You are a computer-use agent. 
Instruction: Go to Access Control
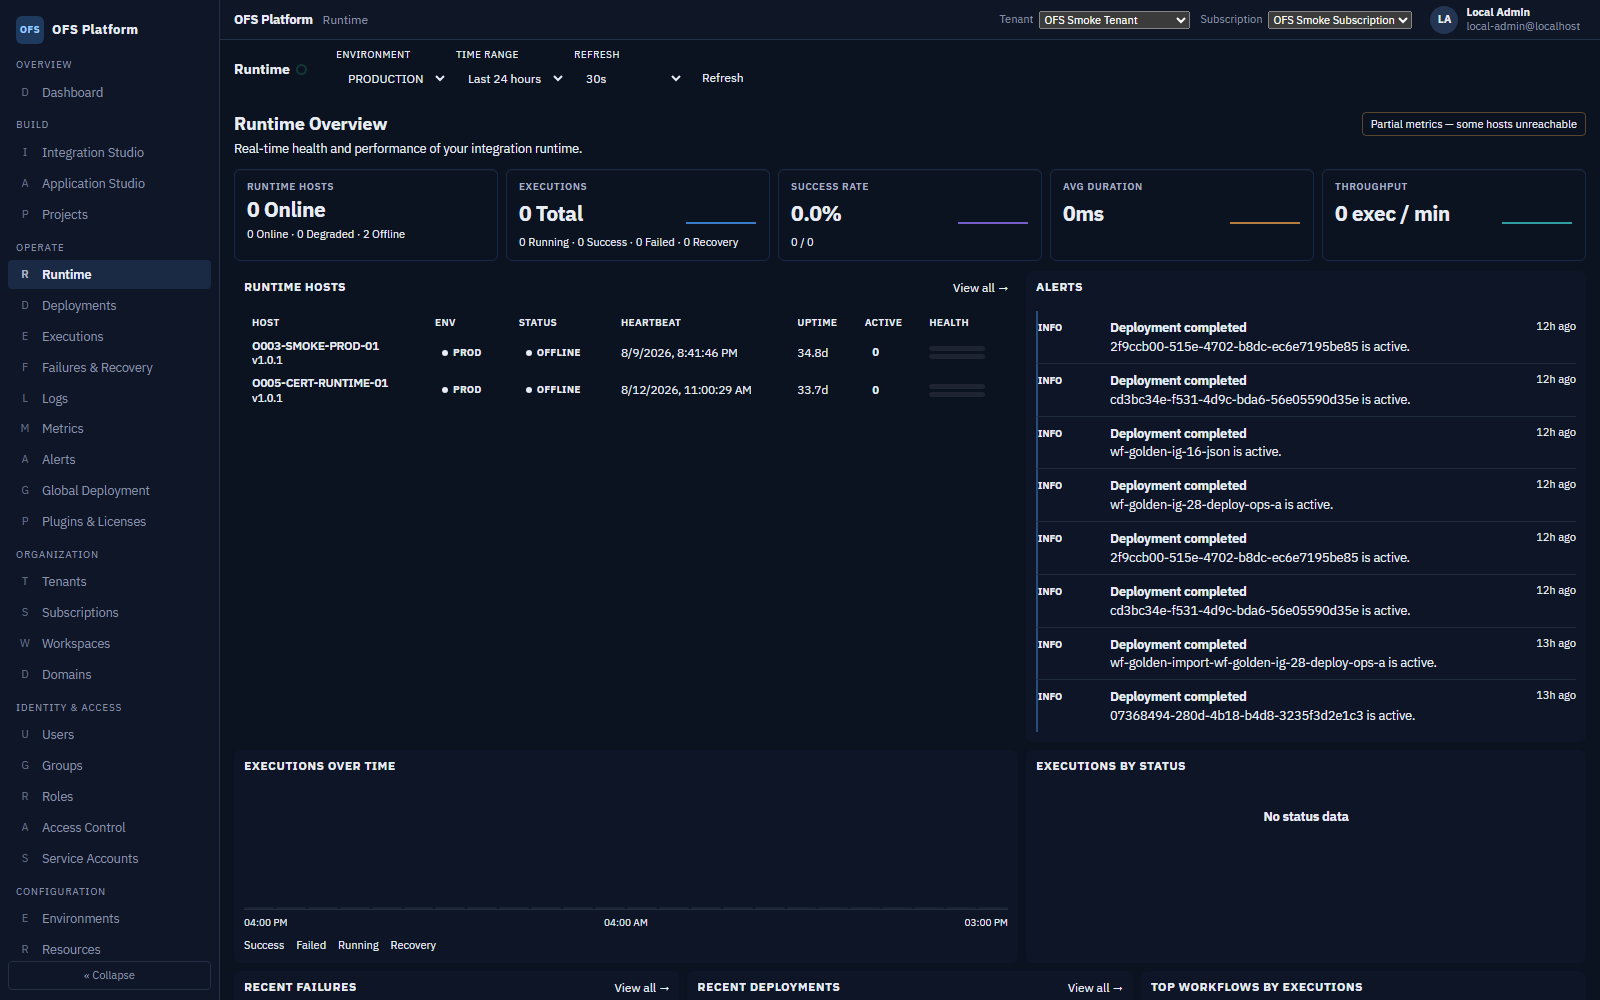point(110,828)
